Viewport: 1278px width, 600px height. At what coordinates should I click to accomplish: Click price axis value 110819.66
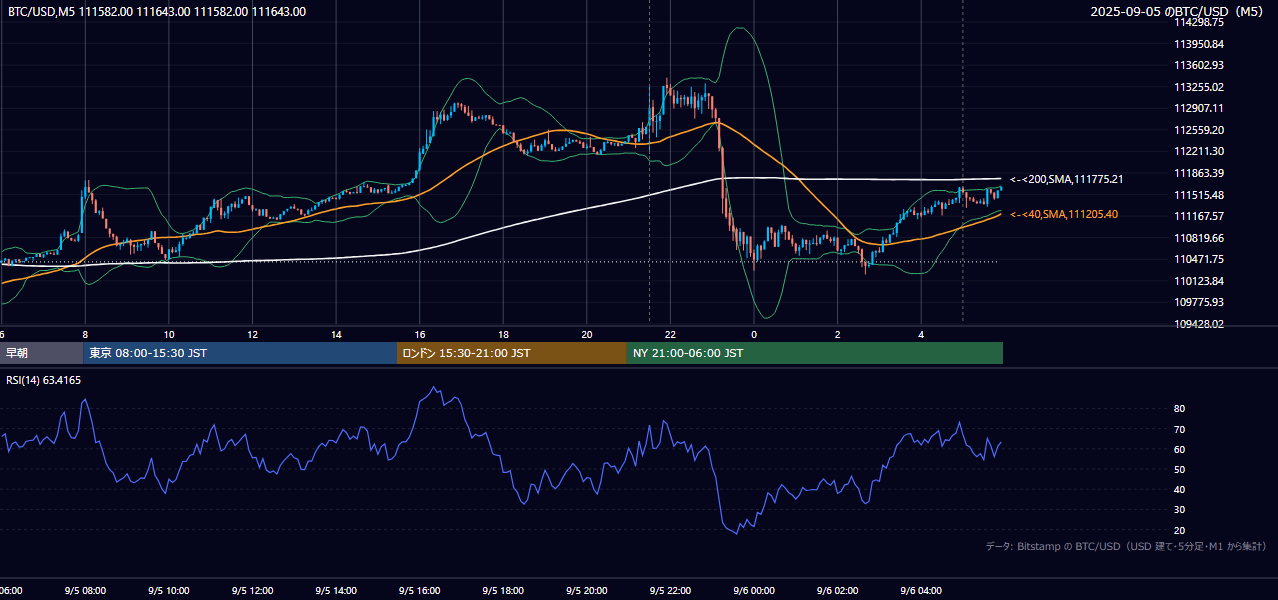(1199, 238)
